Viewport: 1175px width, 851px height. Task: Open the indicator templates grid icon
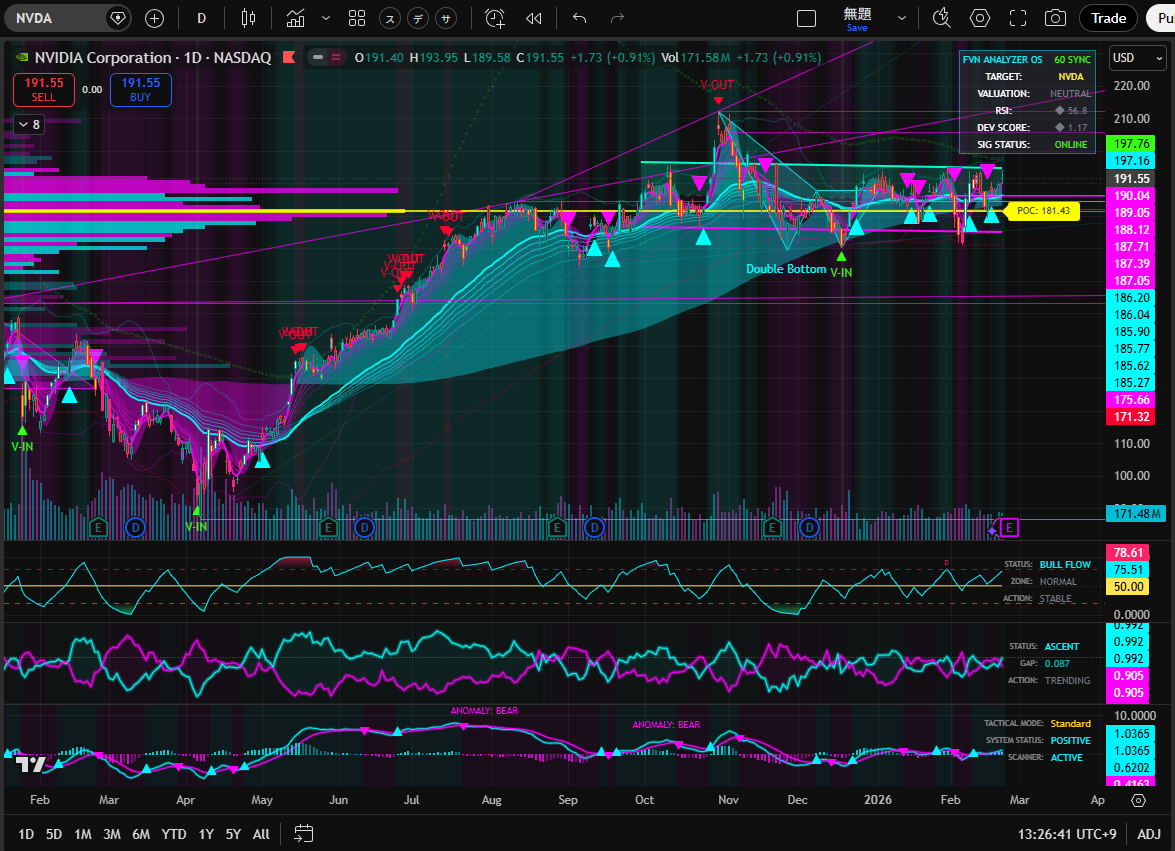click(357, 19)
